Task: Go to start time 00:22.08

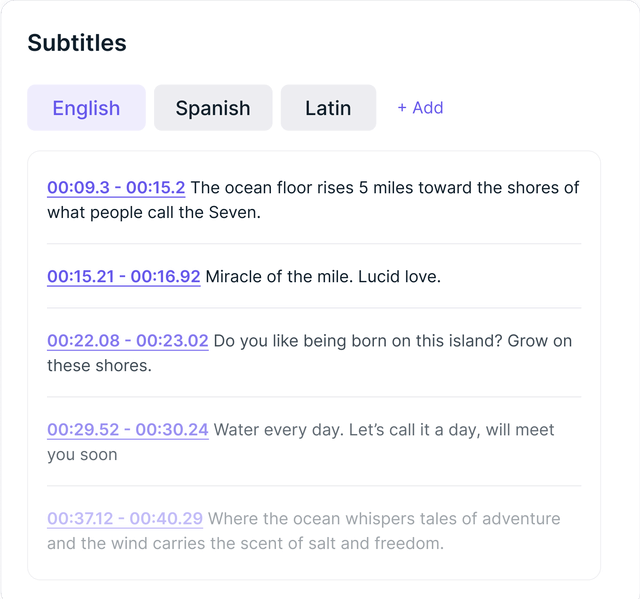Action: click(x=85, y=341)
